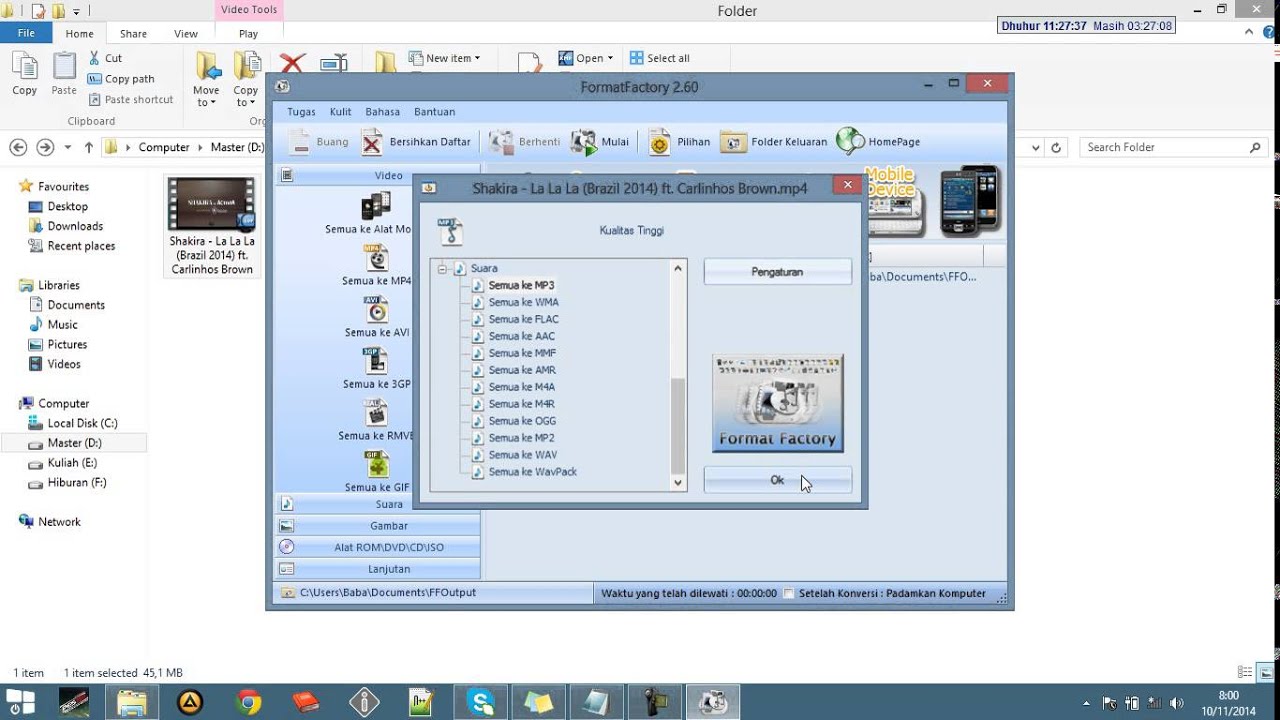Open the Open dropdown arrow in ribbon

[x=610, y=58]
